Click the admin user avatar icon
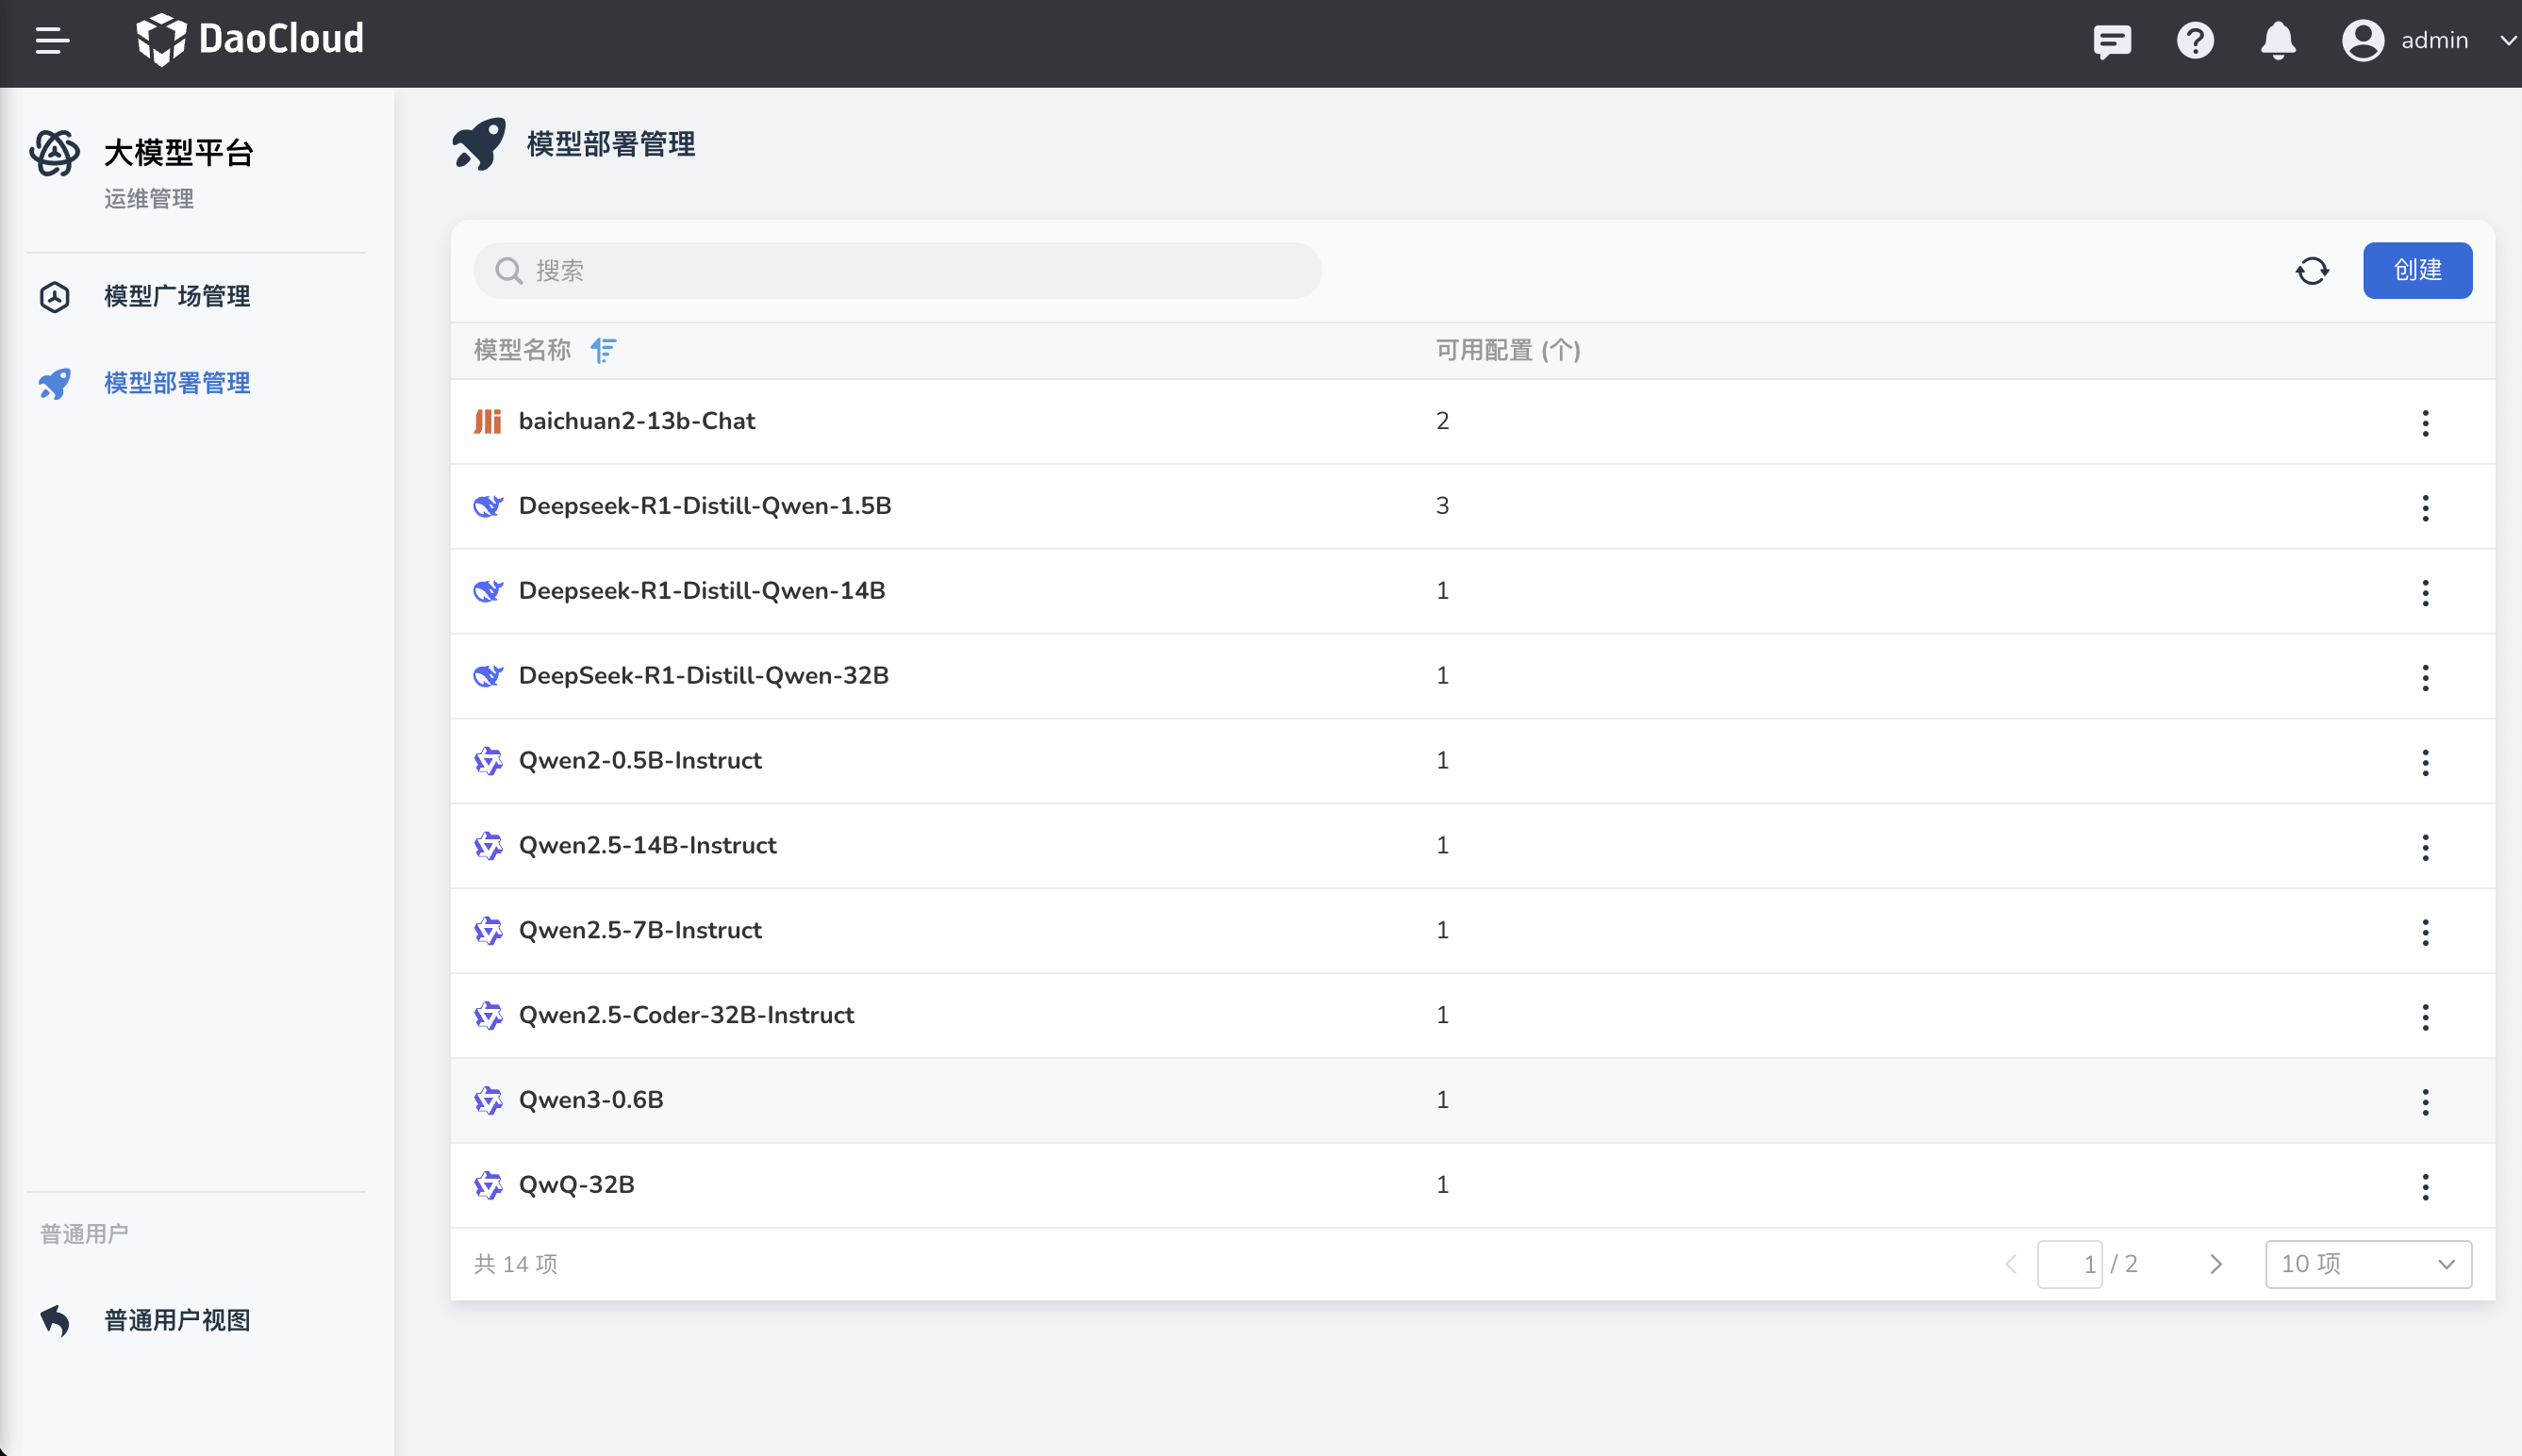This screenshot has width=2522, height=1456. (x=2363, y=41)
